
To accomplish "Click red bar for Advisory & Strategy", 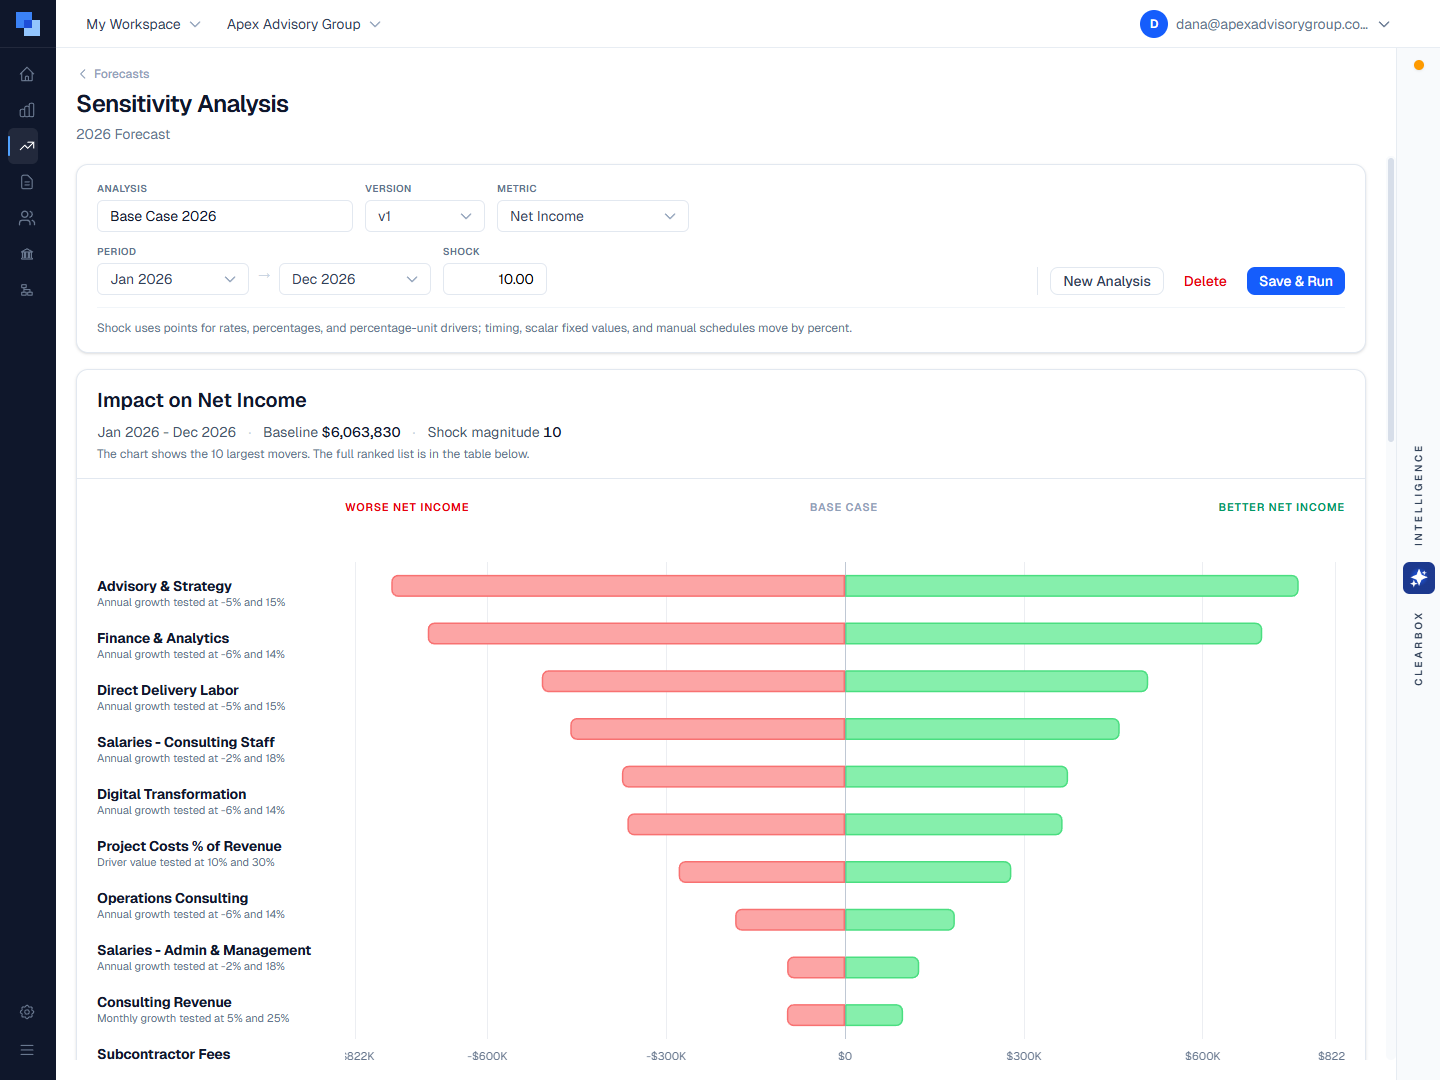I will pyautogui.click(x=618, y=586).
